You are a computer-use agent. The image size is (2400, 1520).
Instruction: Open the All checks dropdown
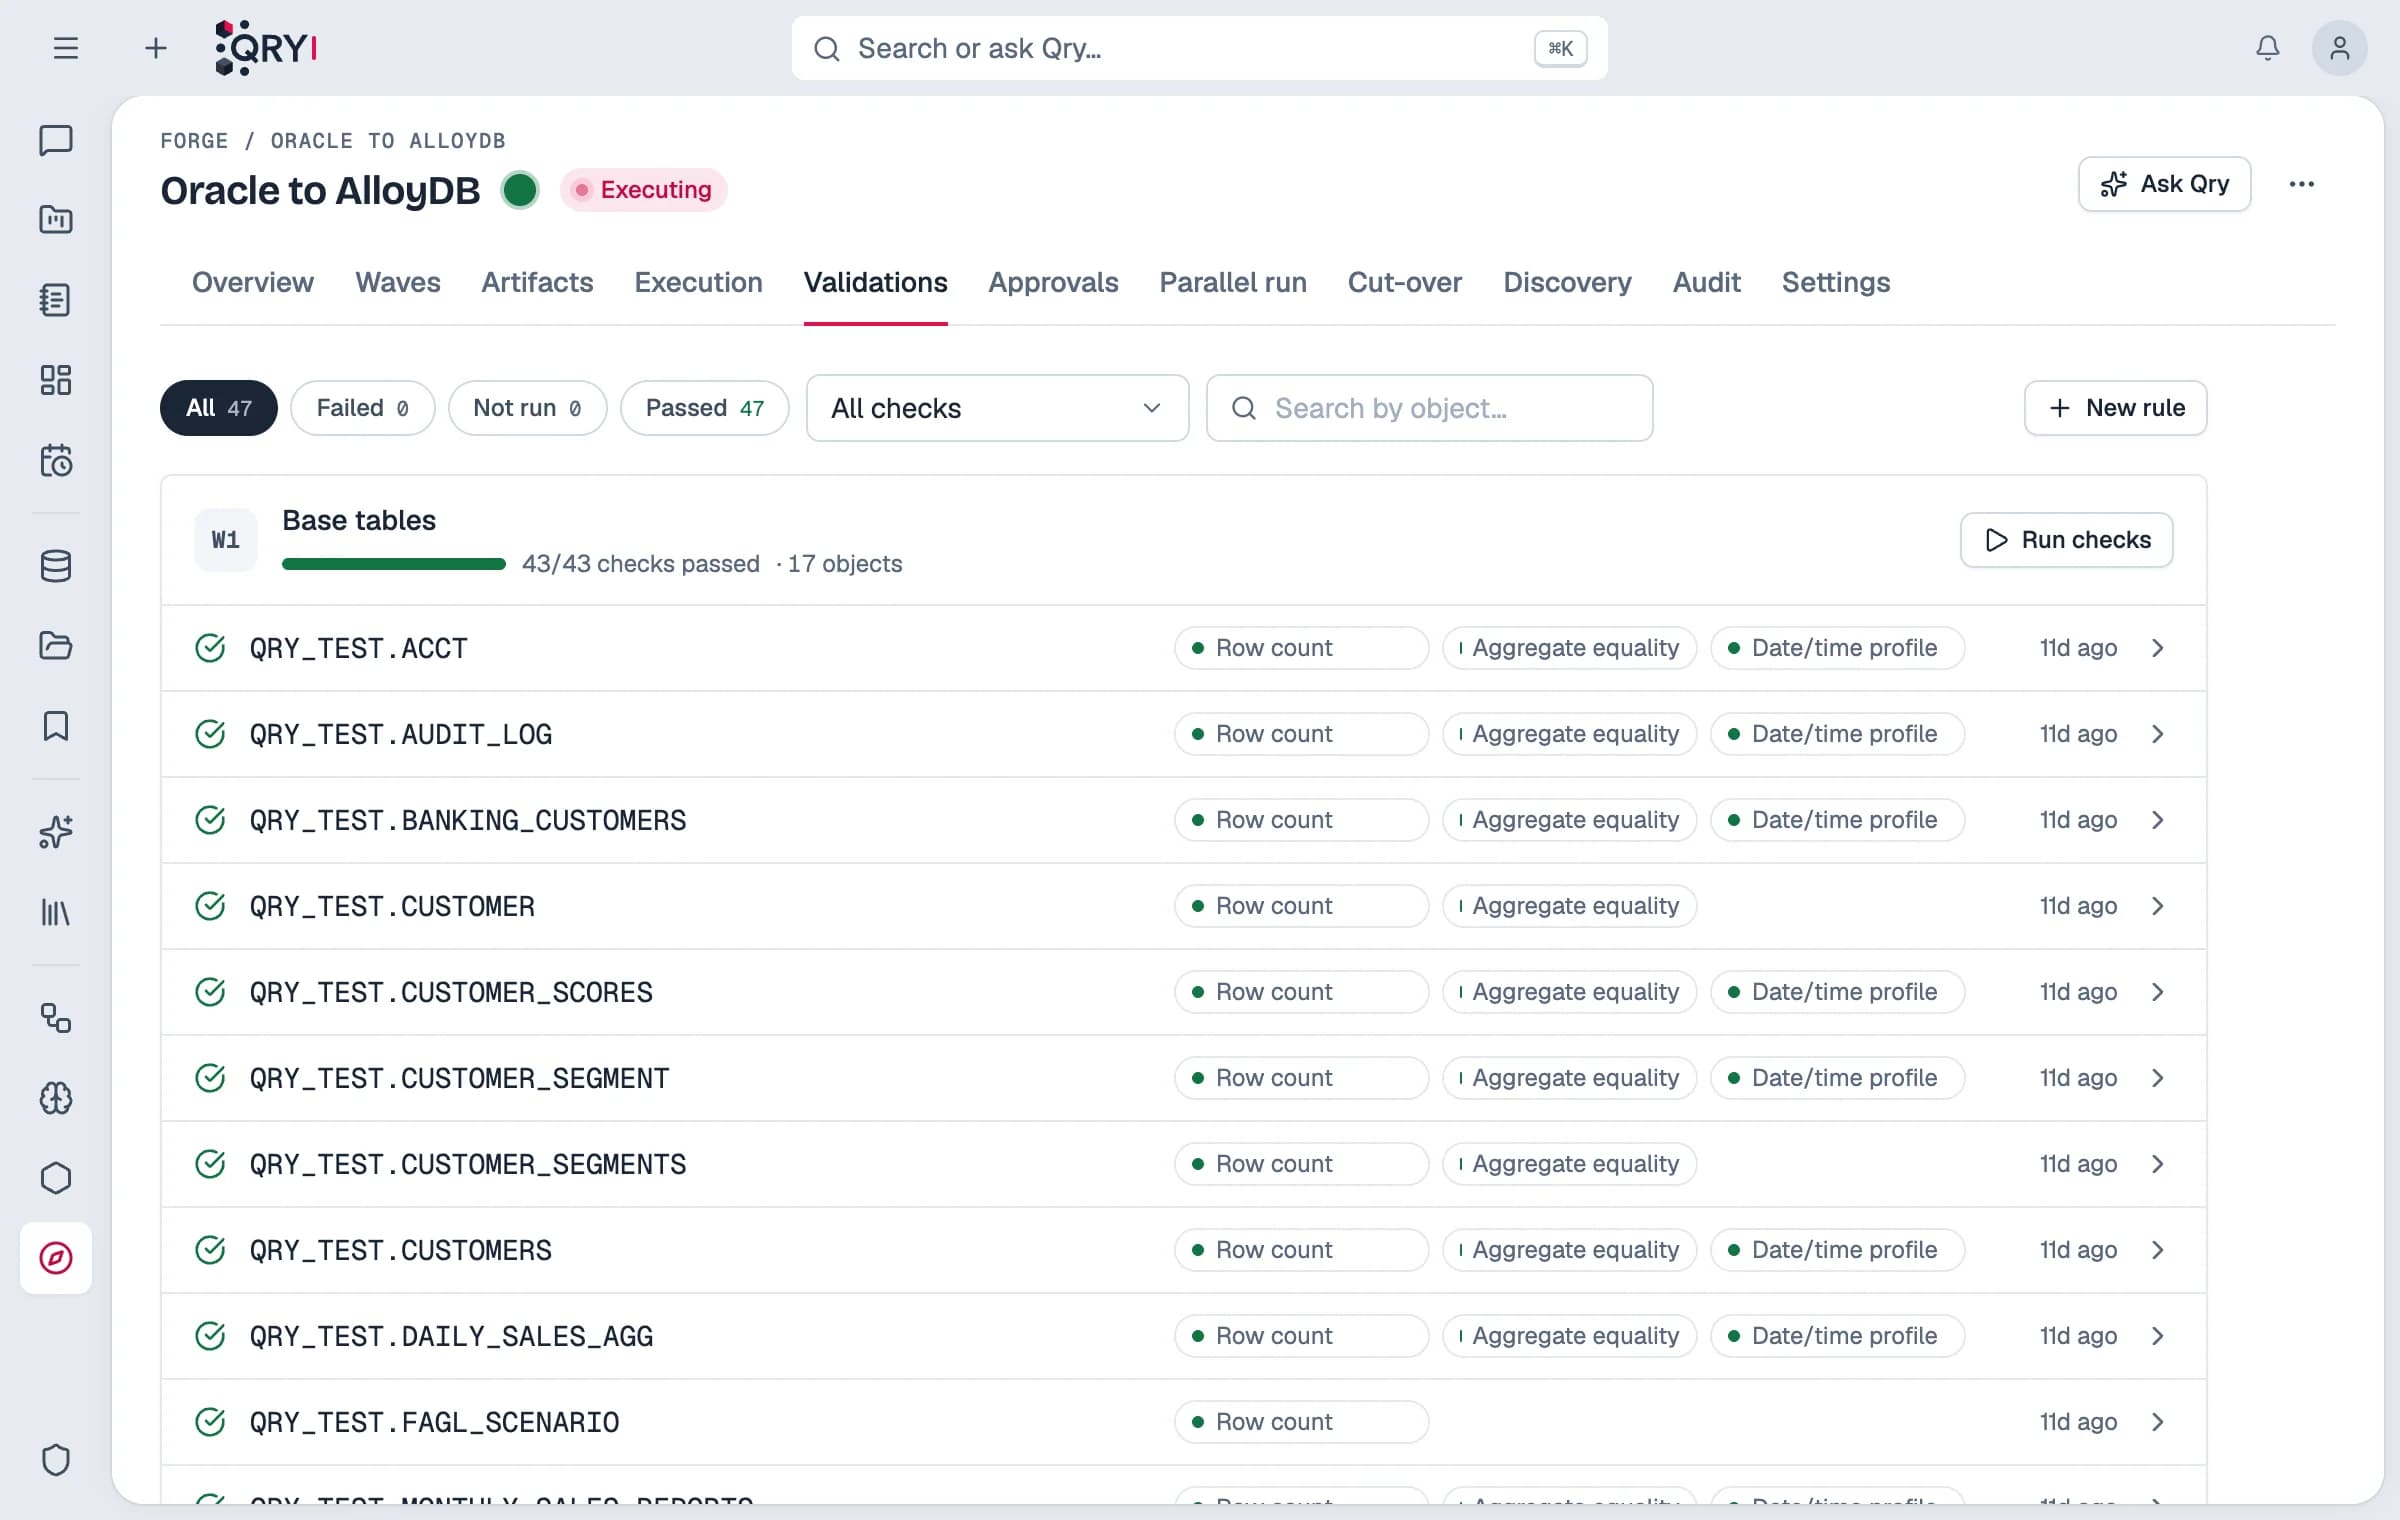tap(997, 408)
